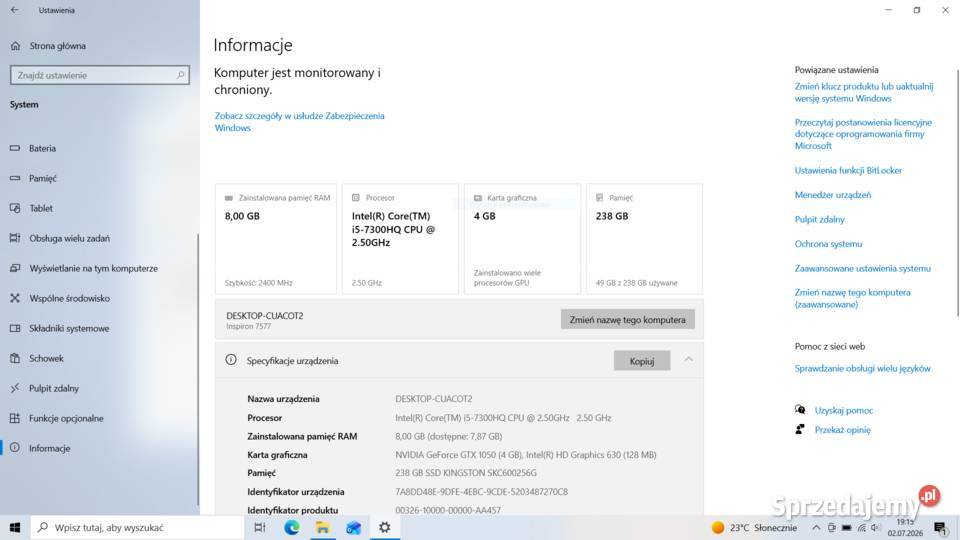
Task: Select product ID 00326-10000-00000-AA457 text
Action: click(x=448, y=510)
